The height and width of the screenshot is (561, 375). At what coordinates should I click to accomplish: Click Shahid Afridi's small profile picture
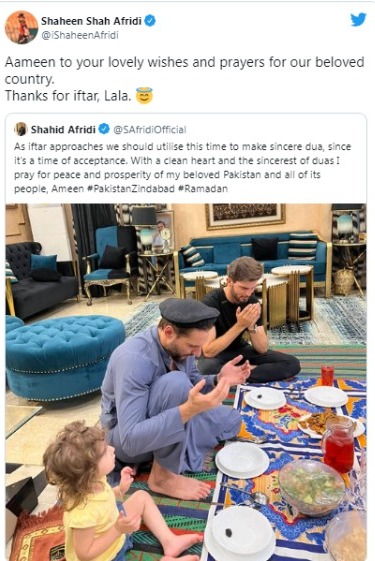(21, 129)
